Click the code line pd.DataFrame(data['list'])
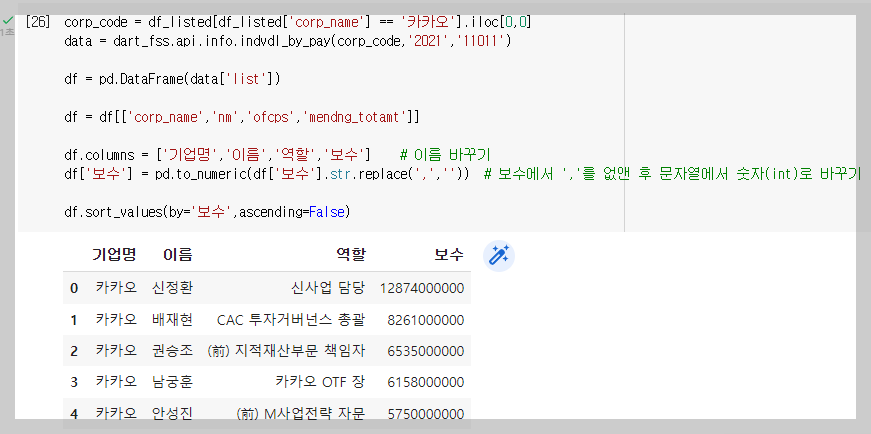Image resolution: width=871 pixels, height=434 pixels. tap(172, 79)
